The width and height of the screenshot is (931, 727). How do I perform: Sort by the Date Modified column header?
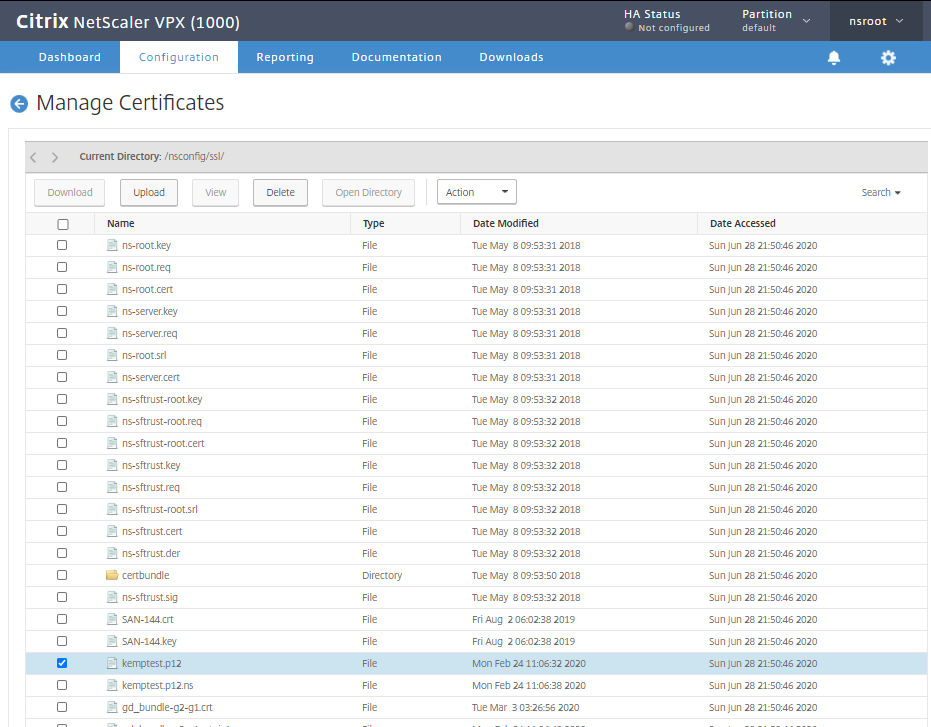tap(505, 223)
